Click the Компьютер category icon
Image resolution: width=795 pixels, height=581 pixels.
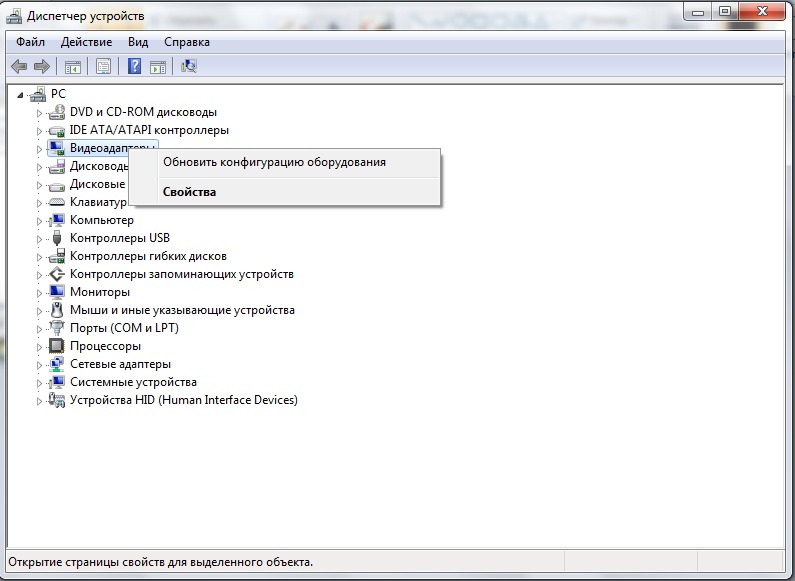57,220
